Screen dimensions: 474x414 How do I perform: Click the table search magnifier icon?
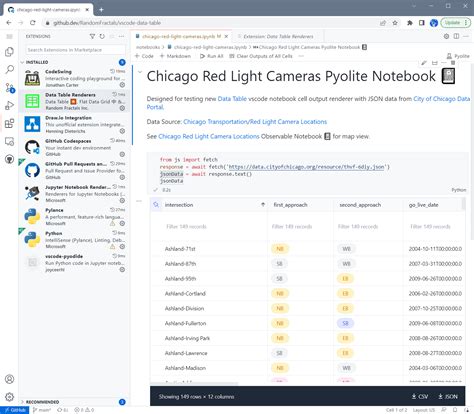pos(156,205)
